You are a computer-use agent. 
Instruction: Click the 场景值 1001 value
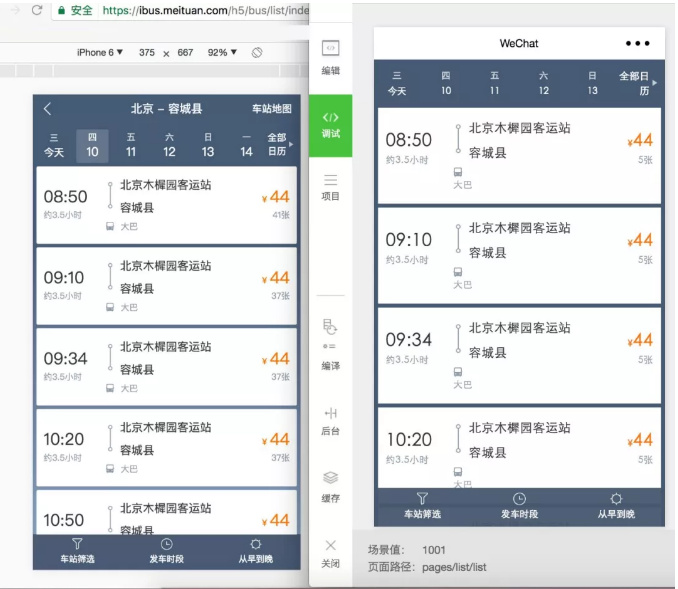434,550
